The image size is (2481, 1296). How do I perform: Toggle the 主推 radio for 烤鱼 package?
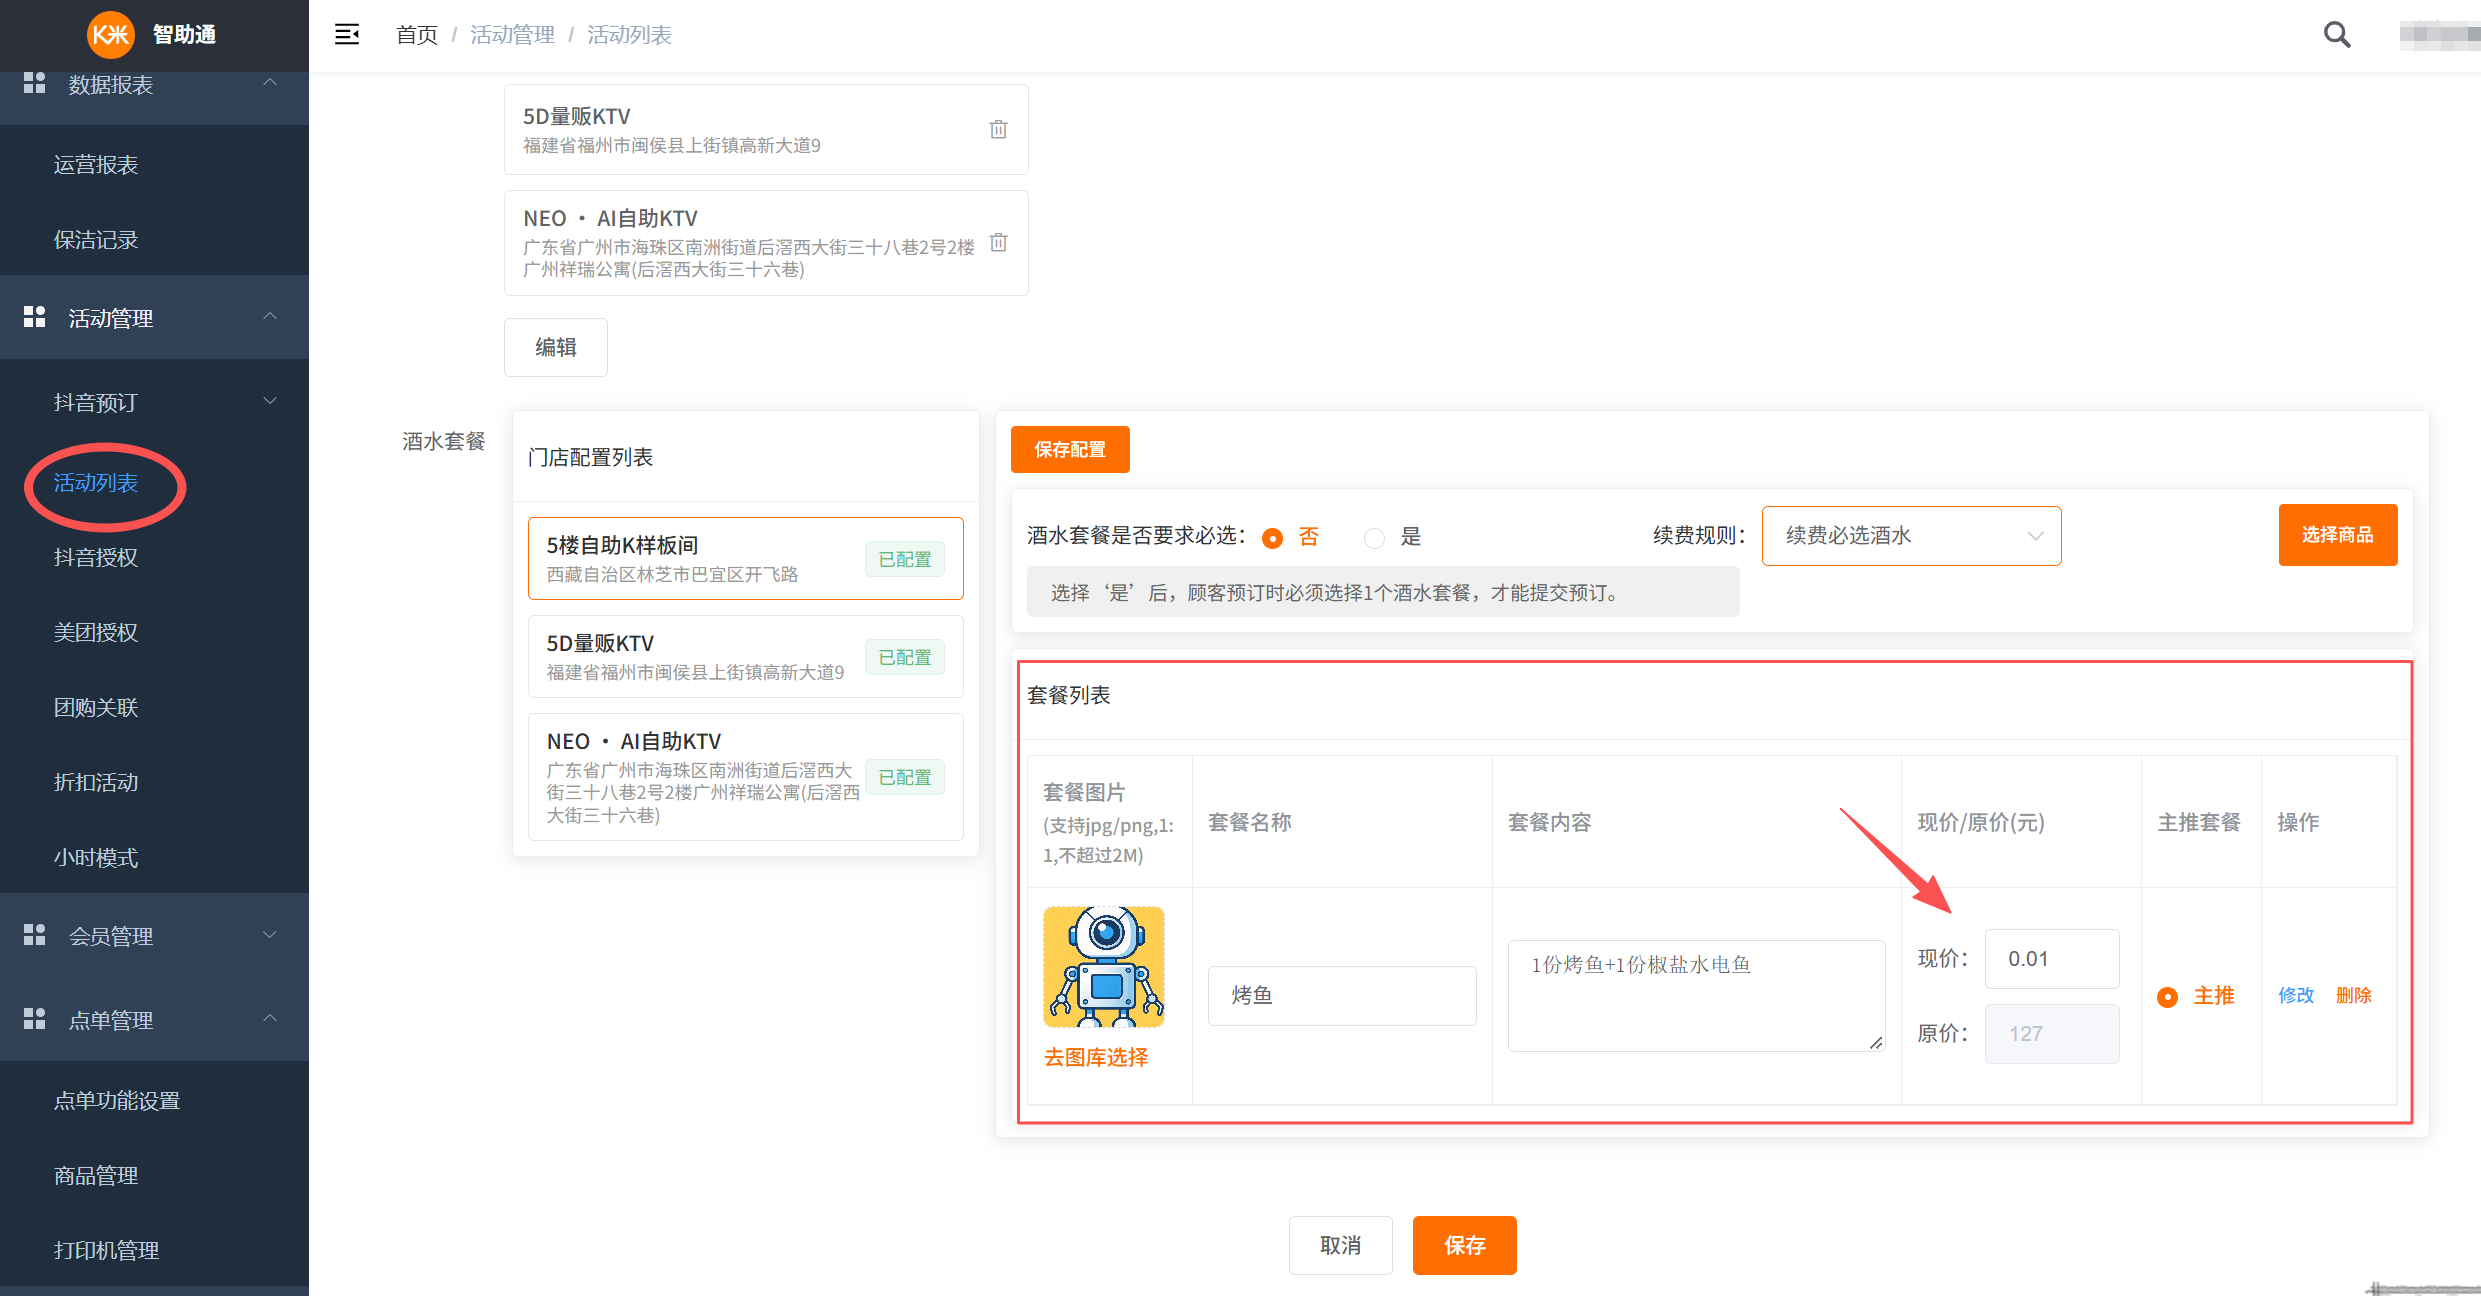[2167, 997]
